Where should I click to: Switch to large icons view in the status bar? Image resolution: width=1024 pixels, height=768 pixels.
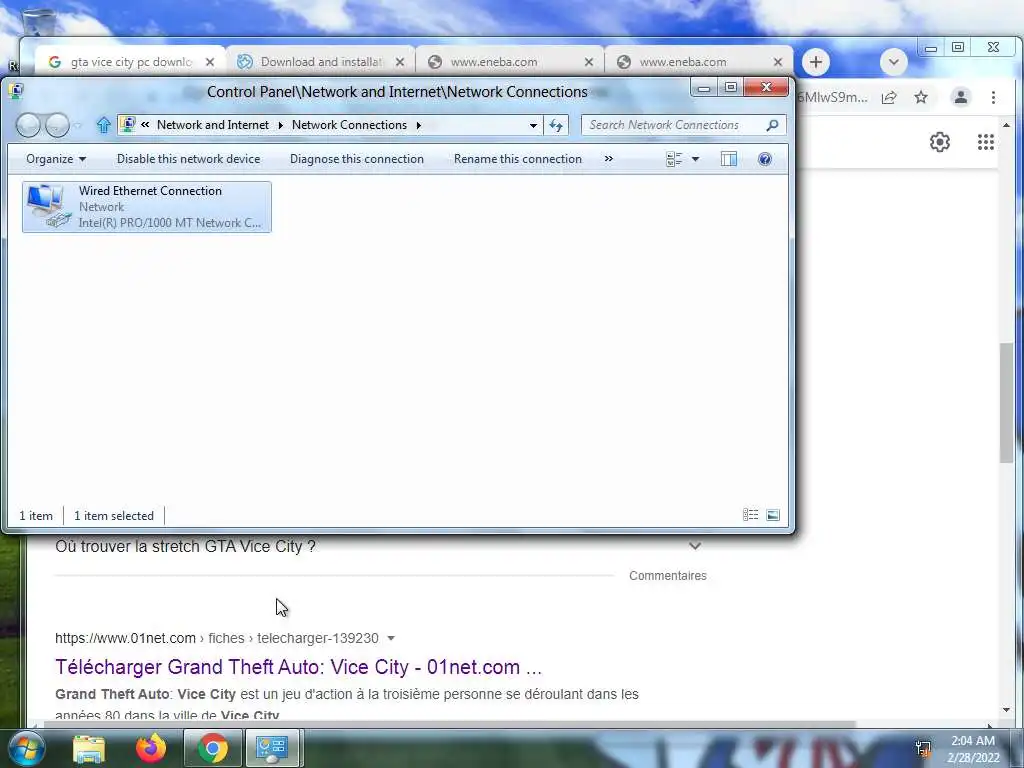click(773, 515)
